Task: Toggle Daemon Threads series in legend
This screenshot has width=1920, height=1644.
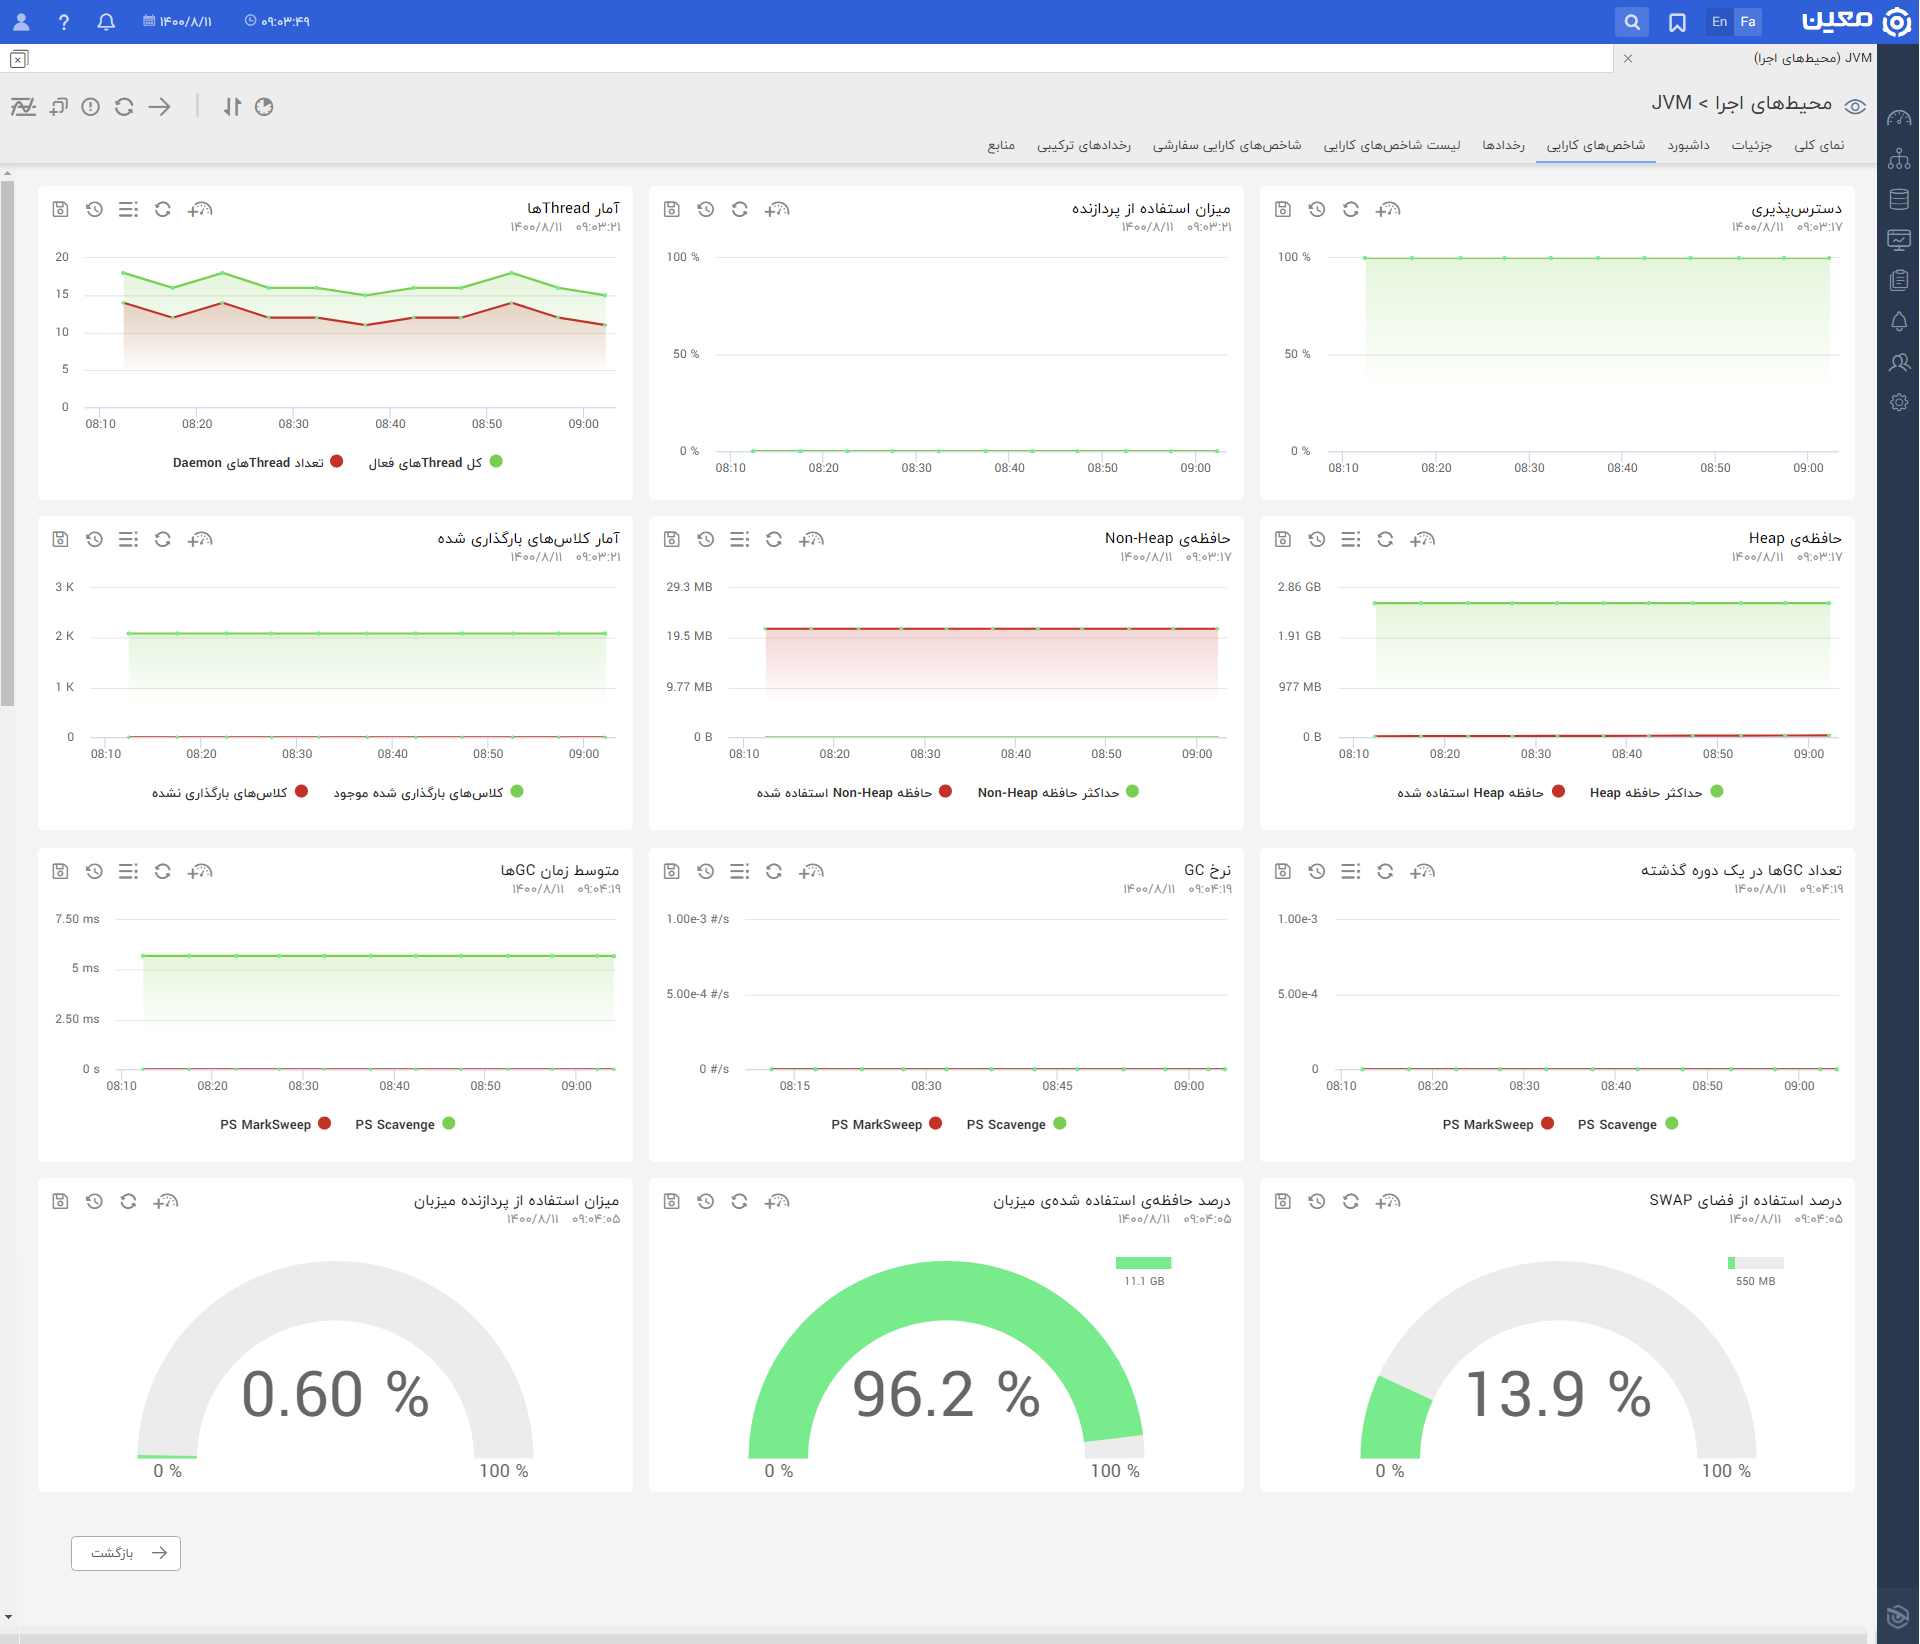Action: pos(258,462)
